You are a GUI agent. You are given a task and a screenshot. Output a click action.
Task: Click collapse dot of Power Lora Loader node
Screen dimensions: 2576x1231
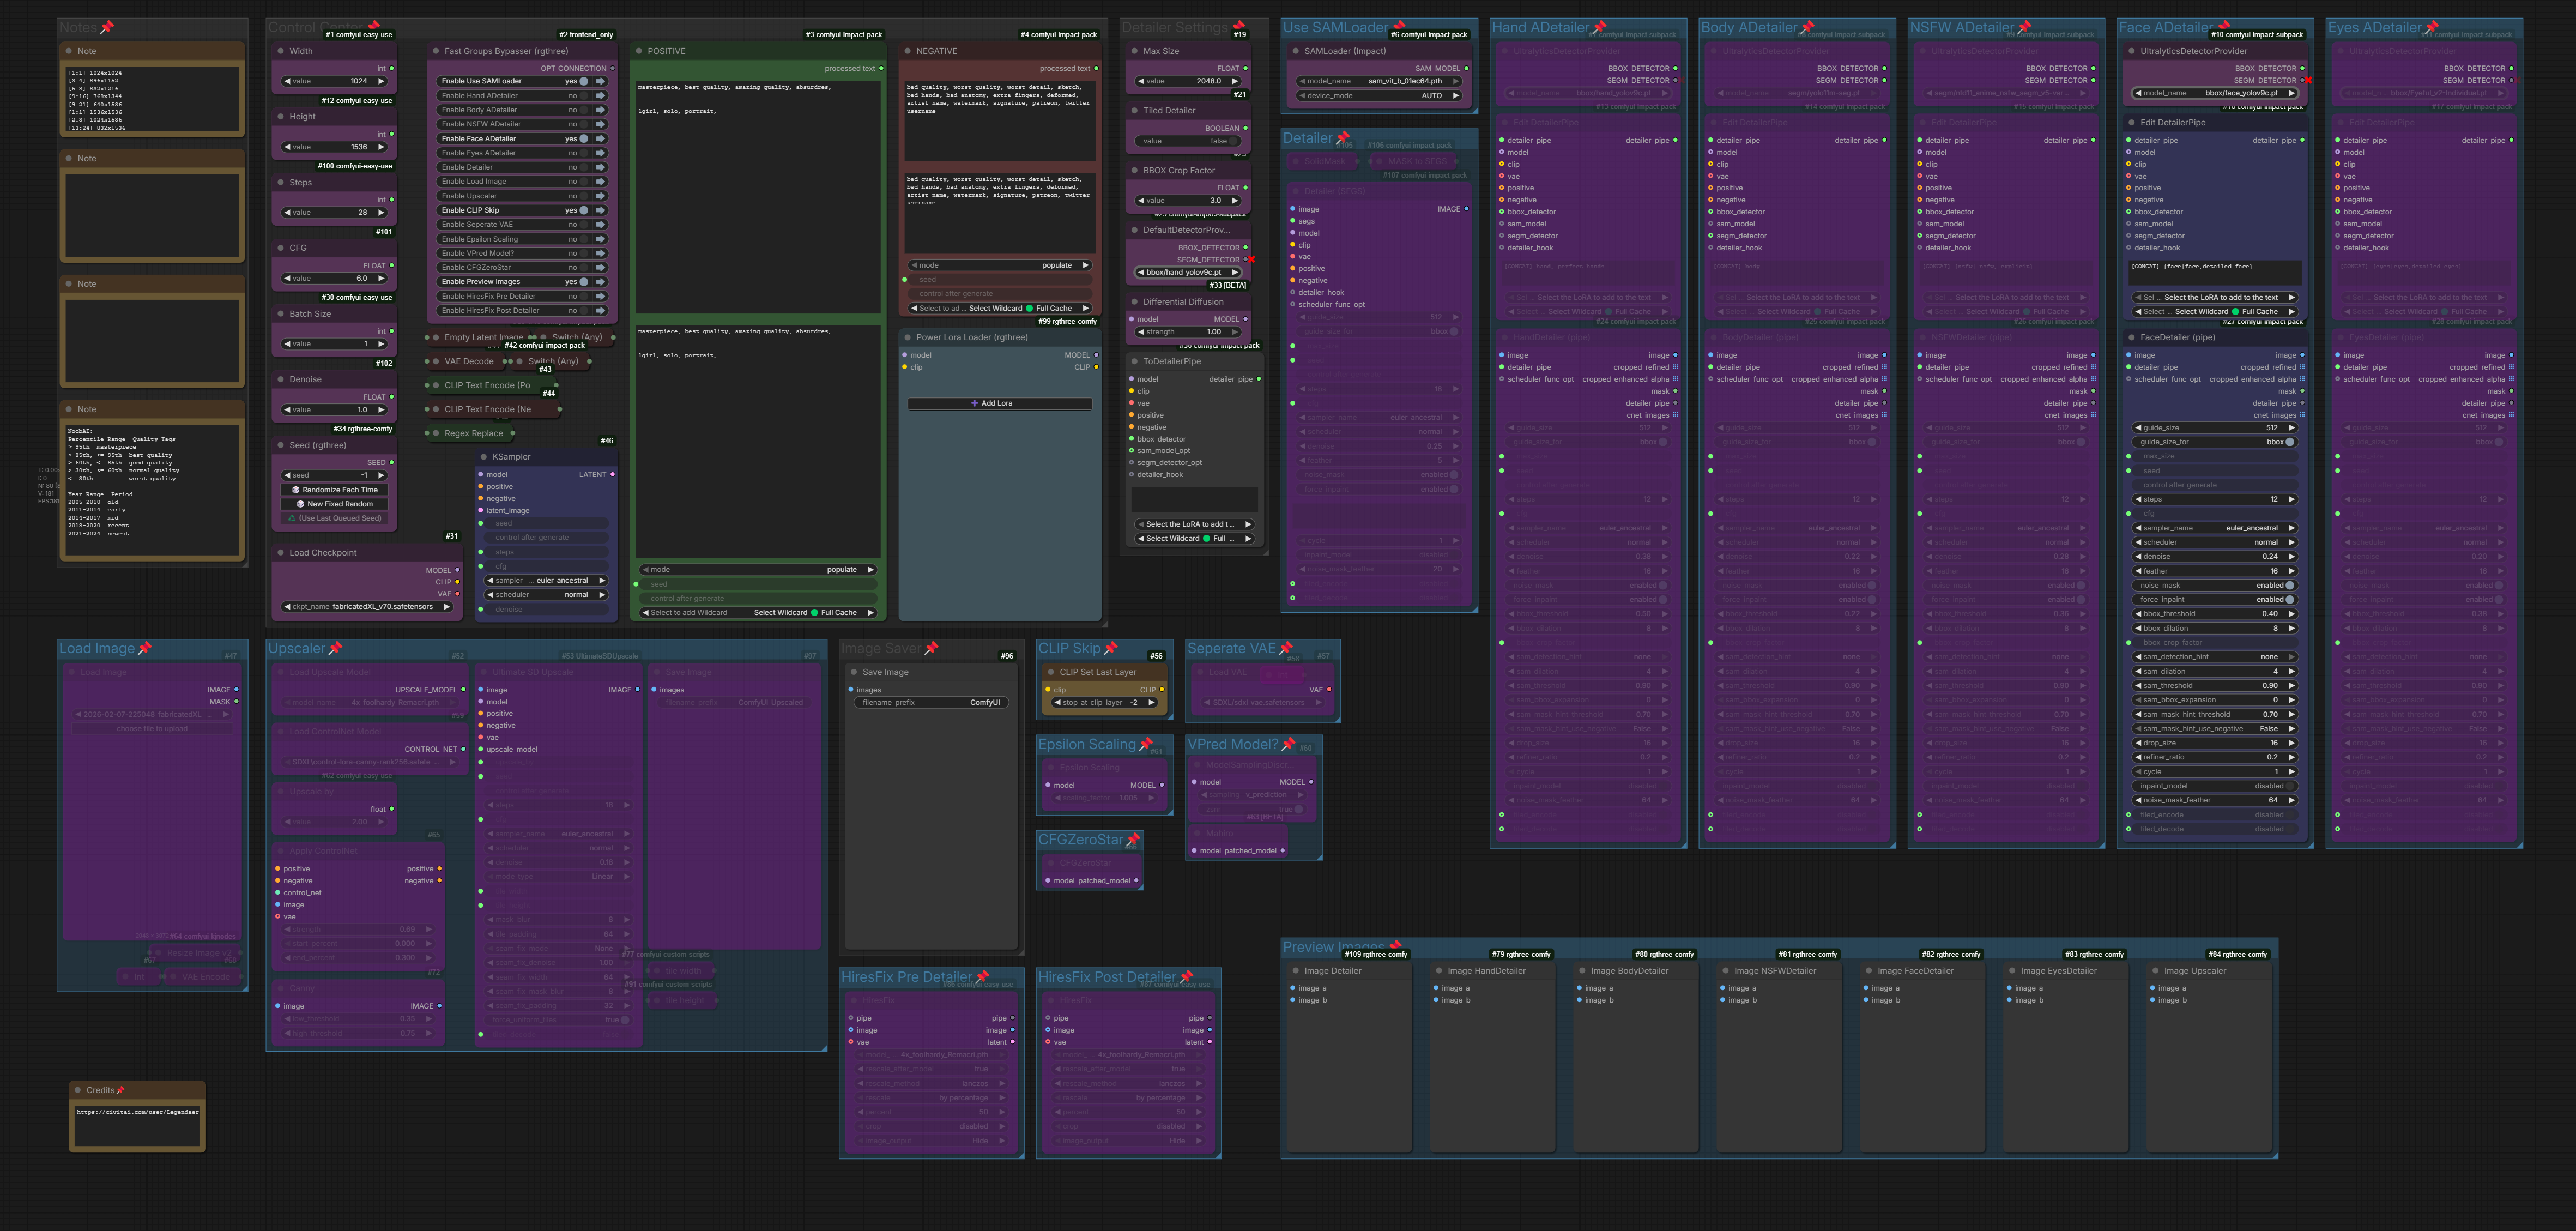[x=907, y=337]
